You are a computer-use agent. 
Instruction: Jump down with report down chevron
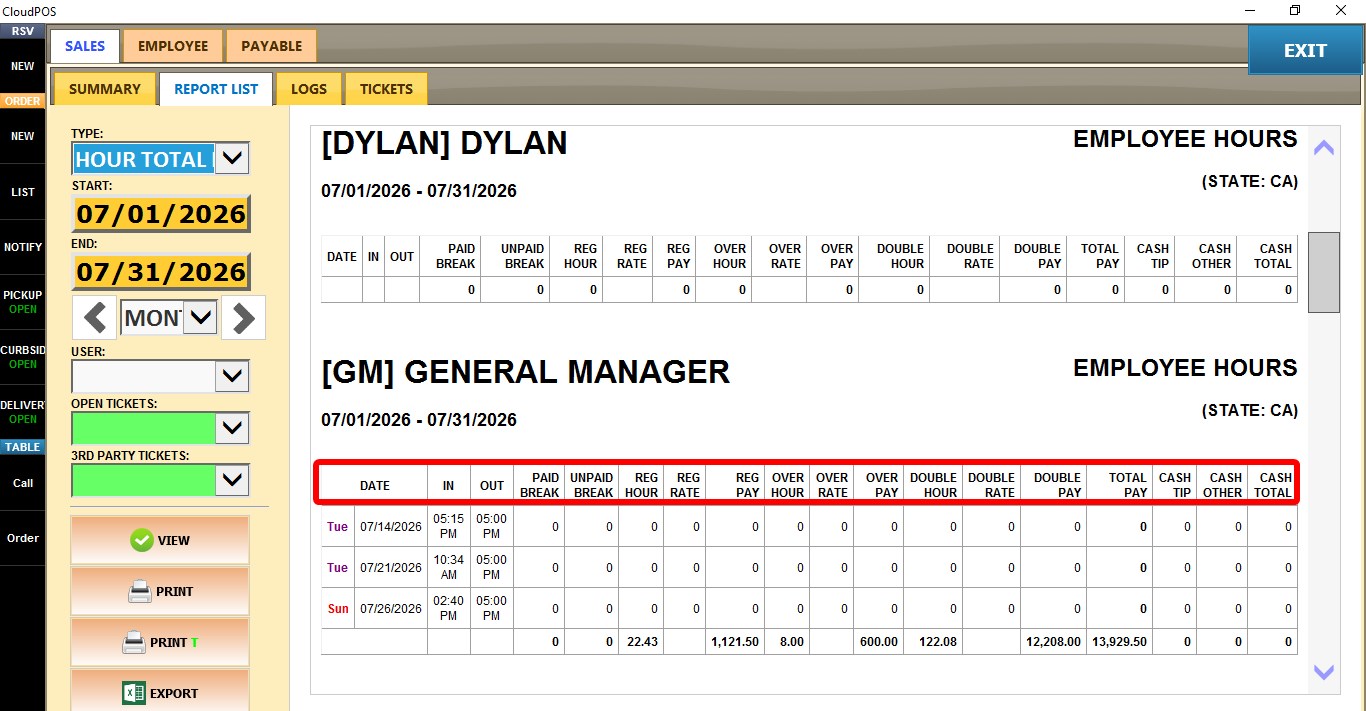pyautogui.click(x=1324, y=673)
